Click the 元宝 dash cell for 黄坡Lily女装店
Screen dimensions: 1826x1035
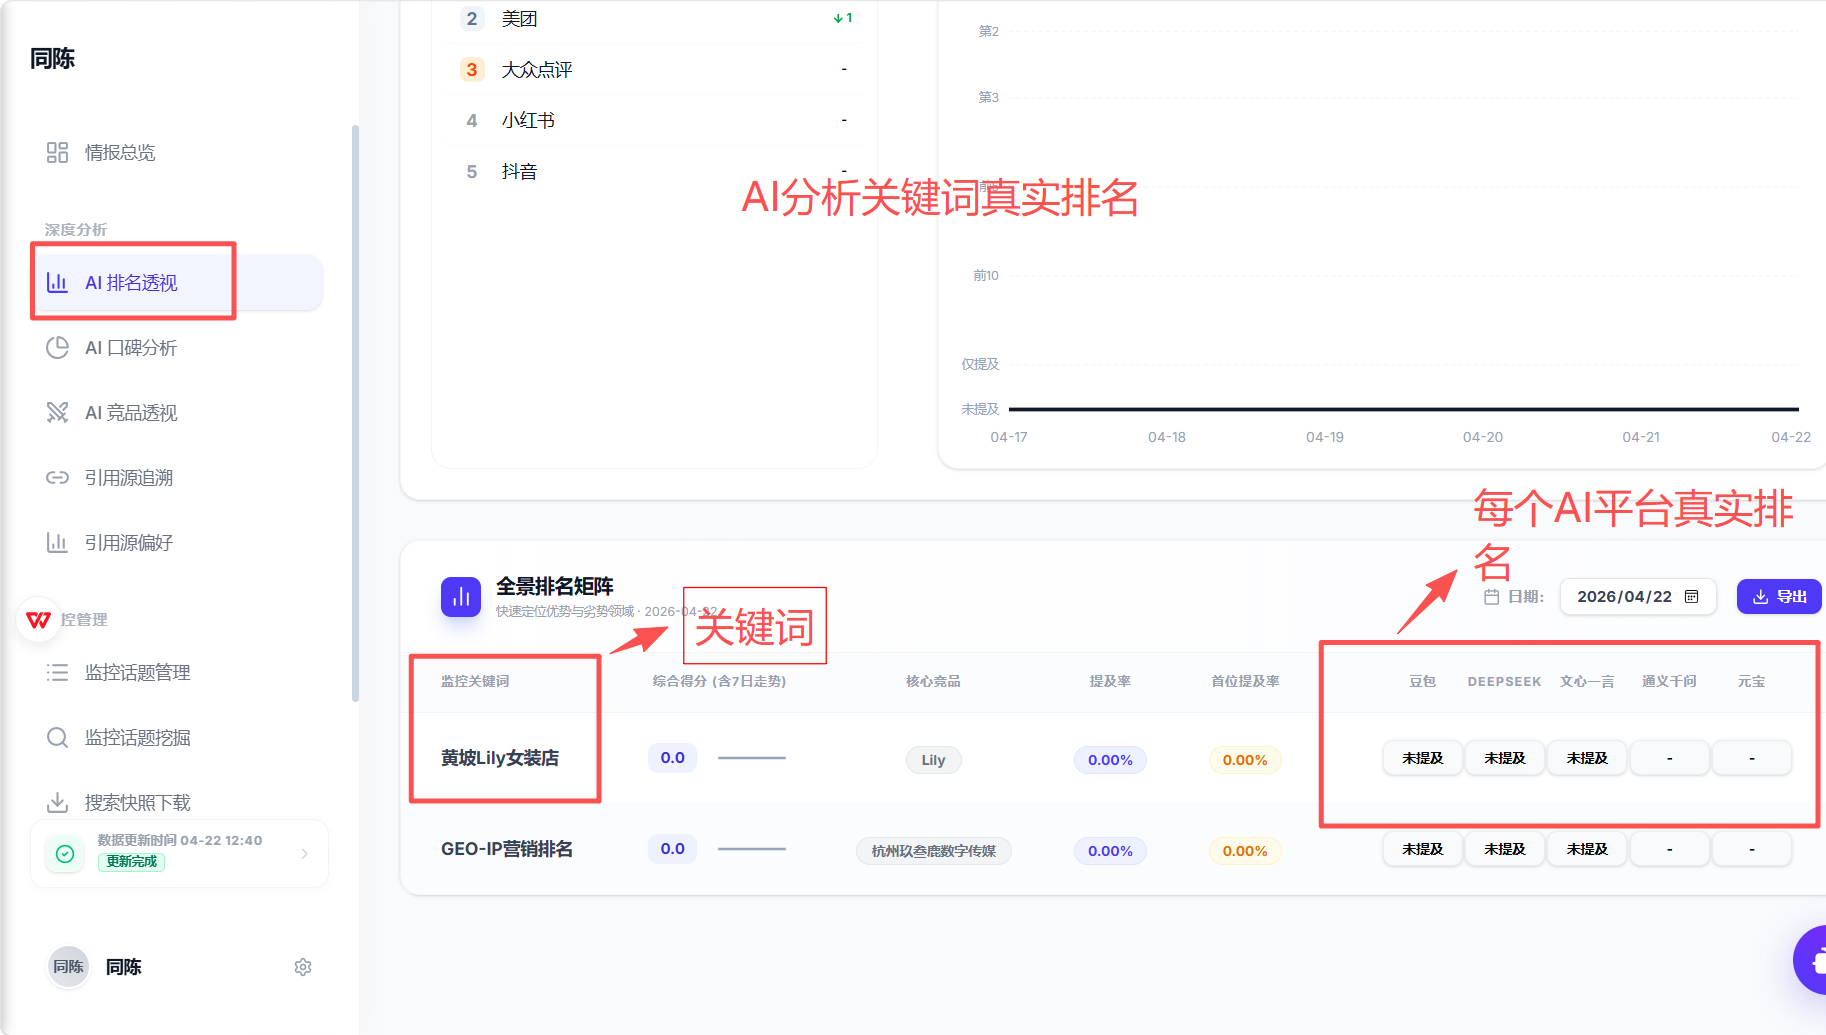point(1751,759)
